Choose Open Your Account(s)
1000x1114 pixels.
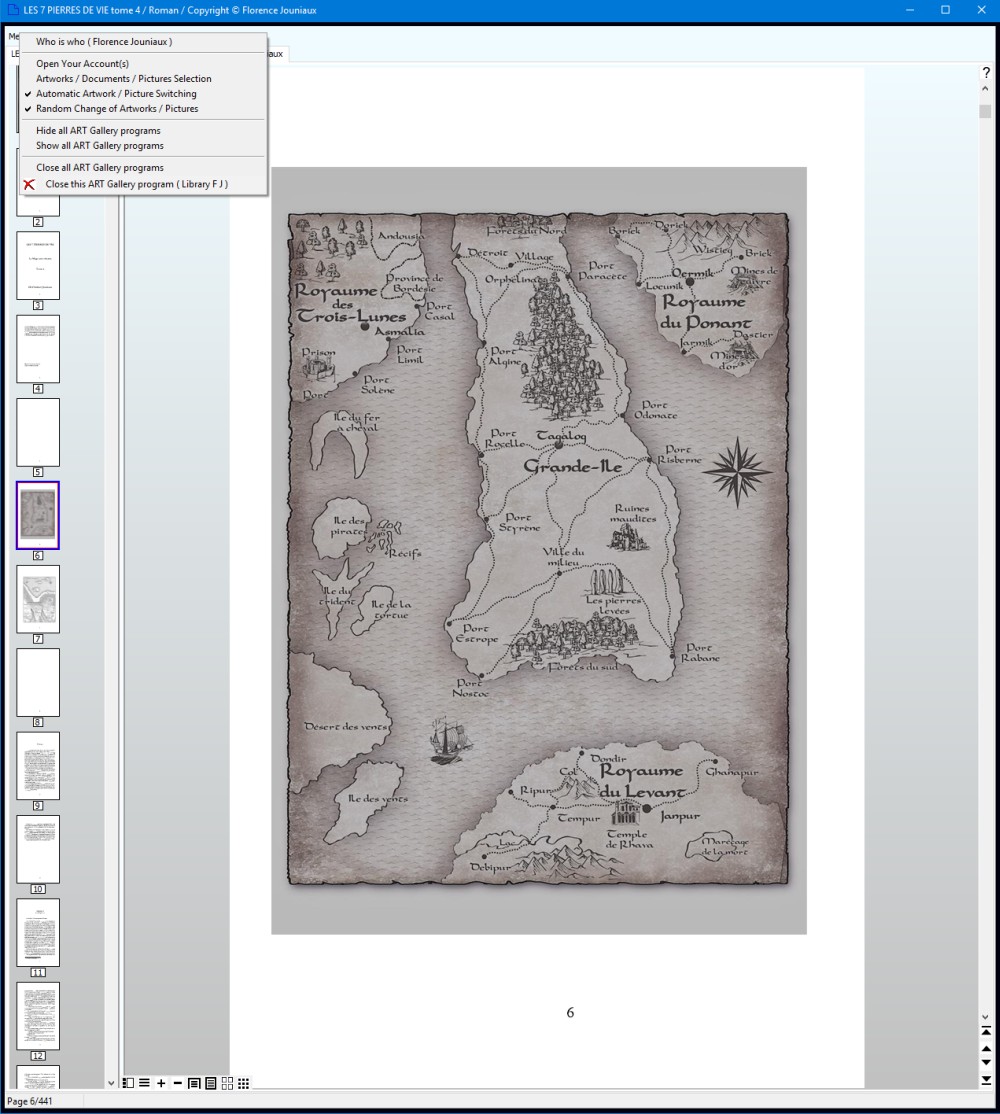(x=82, y=64)
